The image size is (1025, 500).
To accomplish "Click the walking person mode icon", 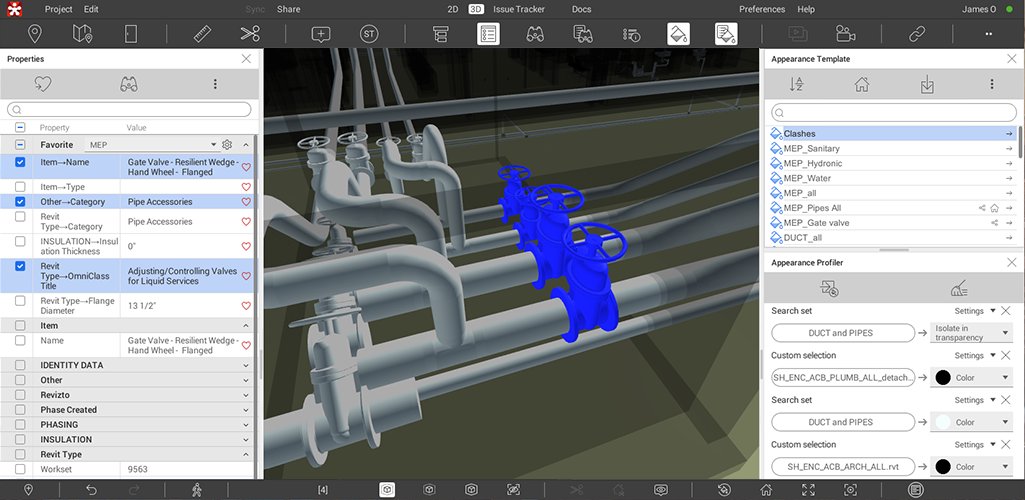I will tap(196, 490).
